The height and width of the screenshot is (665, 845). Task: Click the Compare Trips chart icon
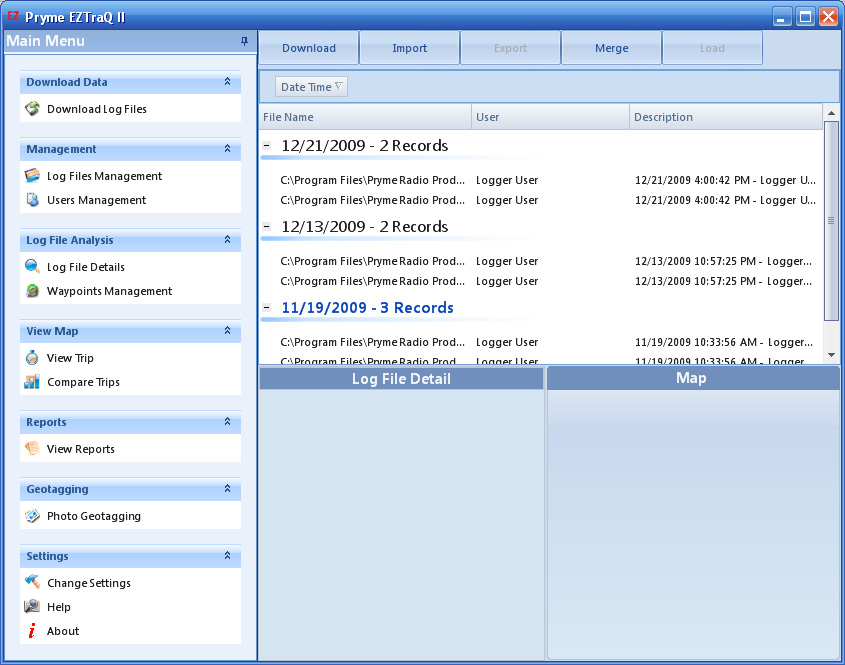(x=32, y=382)
